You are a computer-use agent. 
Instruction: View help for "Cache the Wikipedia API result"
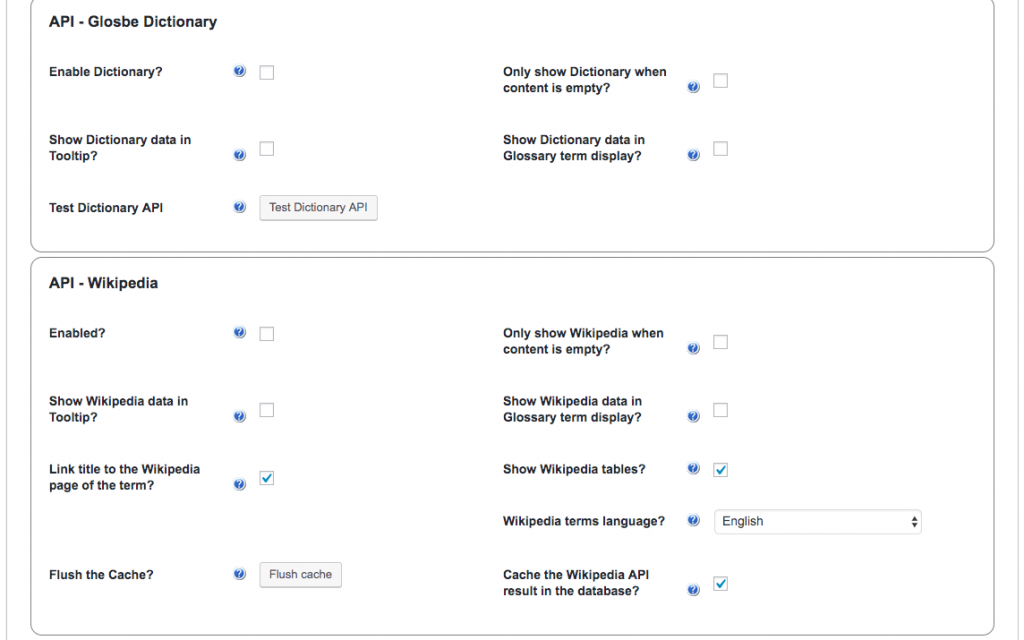click(693, 590)
